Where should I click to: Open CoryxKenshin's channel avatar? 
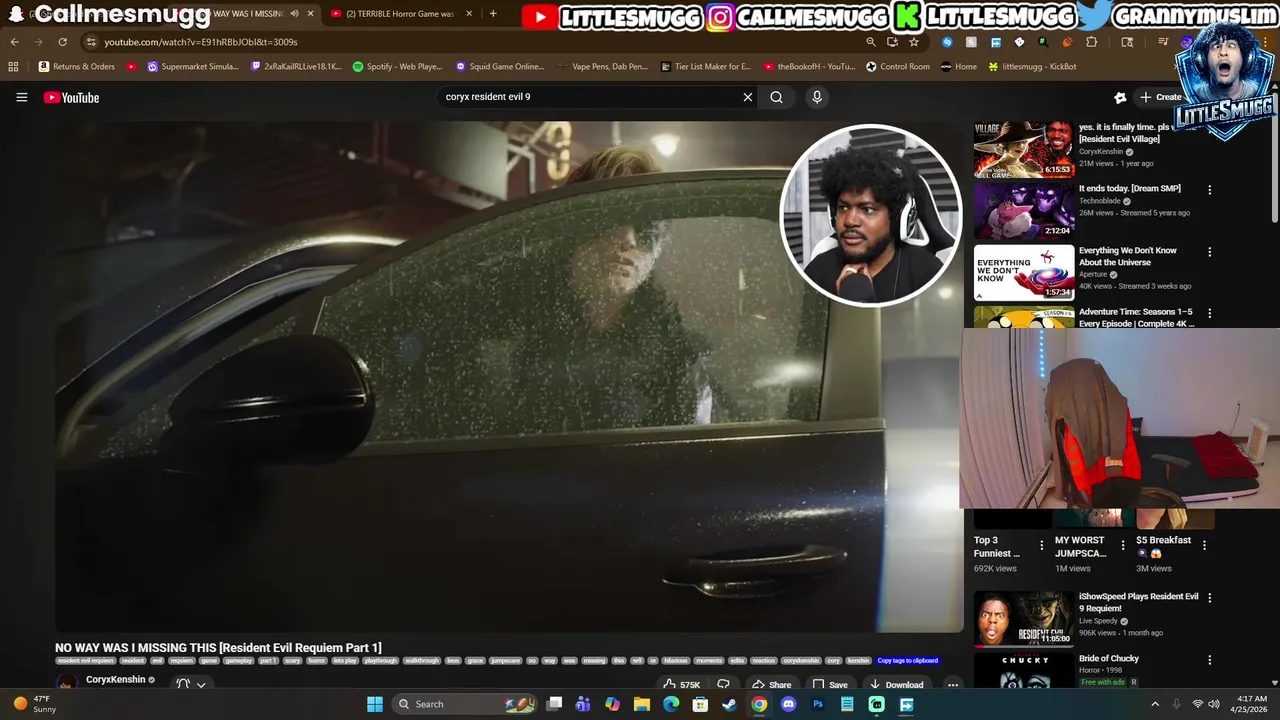(66, 683)
